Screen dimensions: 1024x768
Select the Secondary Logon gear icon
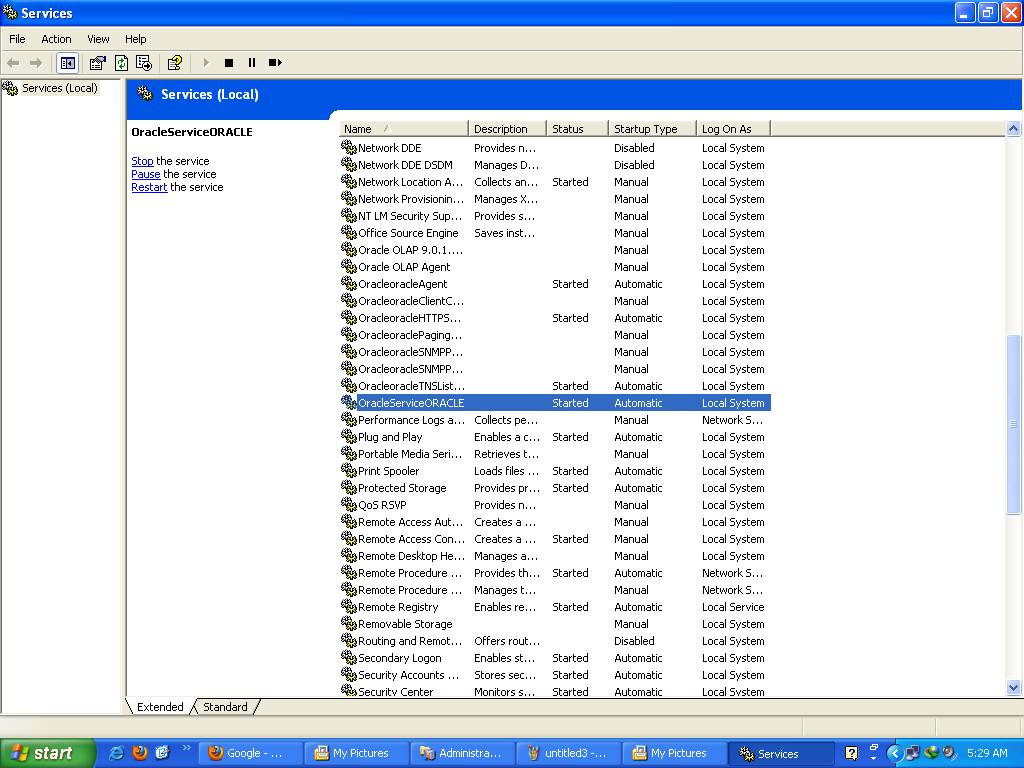point(349,657)
